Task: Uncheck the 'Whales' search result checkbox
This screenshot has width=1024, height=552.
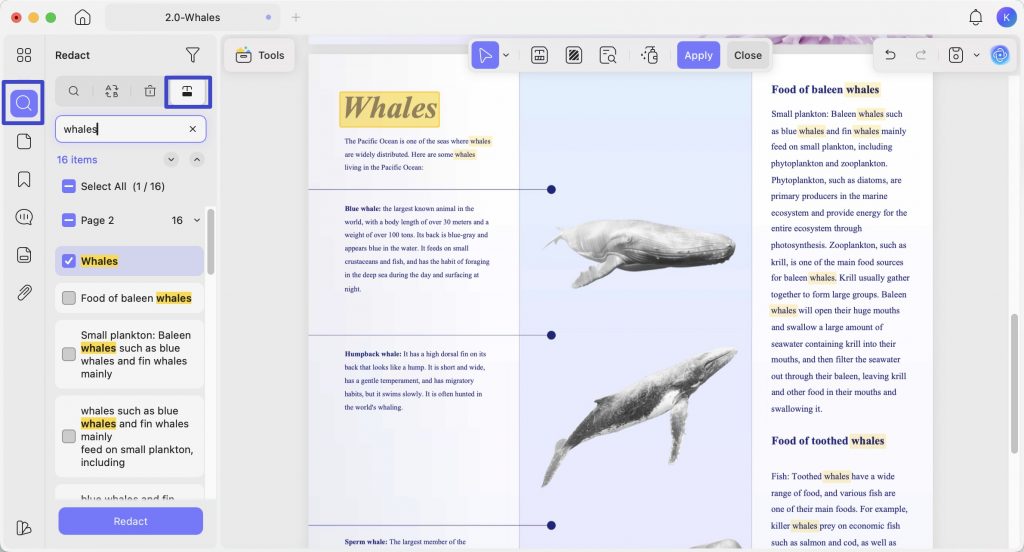Action: 69,261
